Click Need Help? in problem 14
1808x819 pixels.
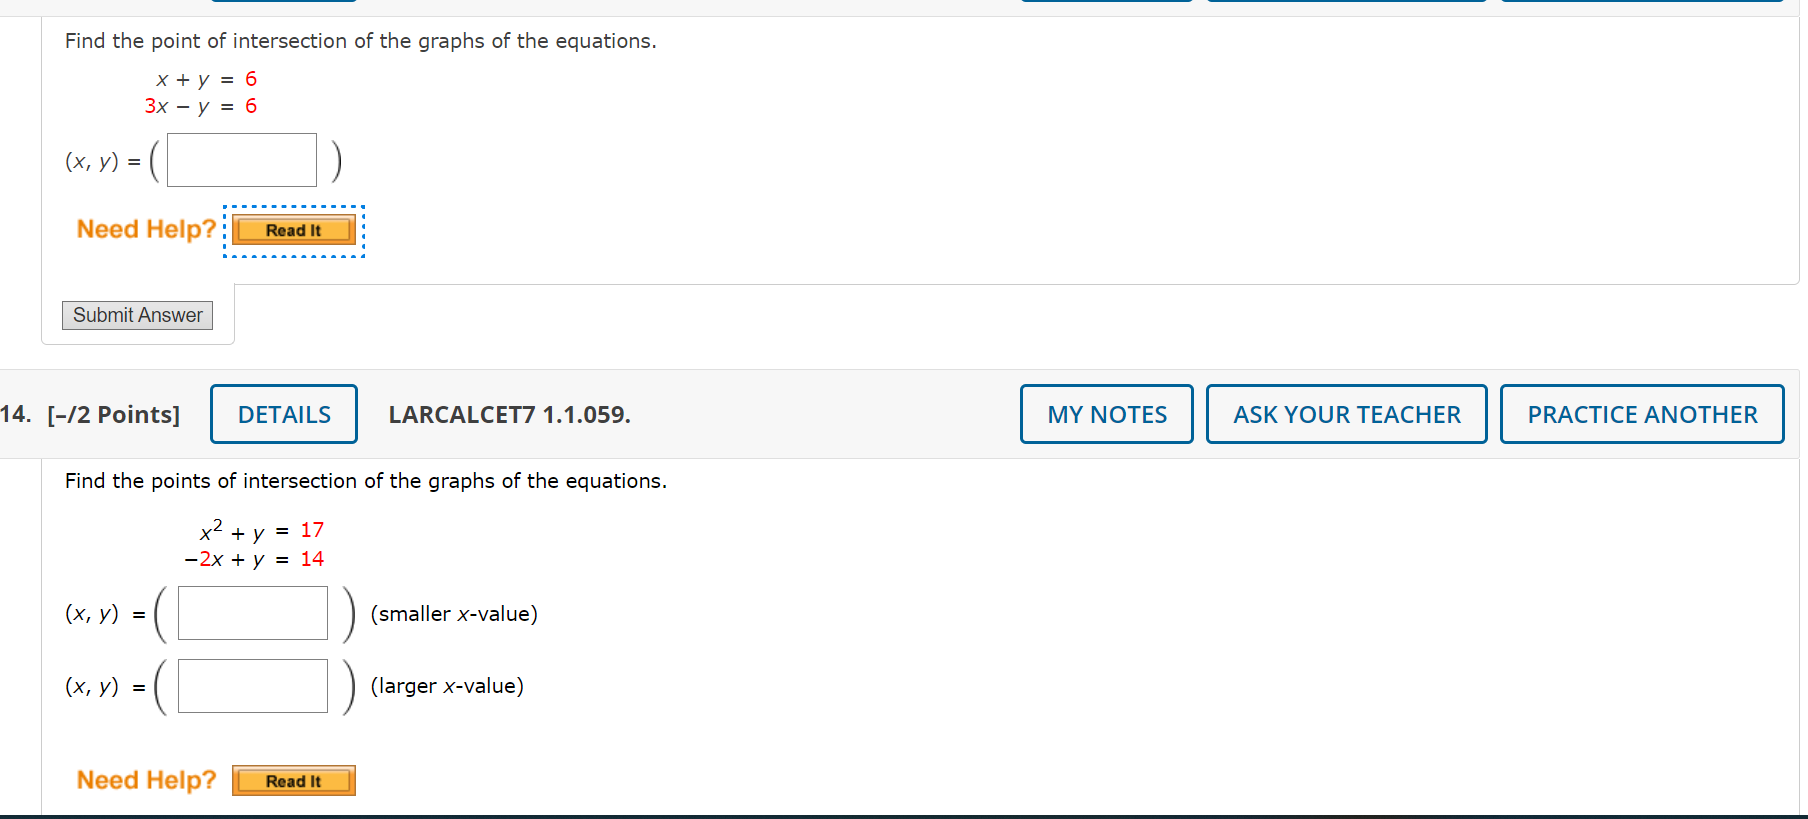[146, 779]
